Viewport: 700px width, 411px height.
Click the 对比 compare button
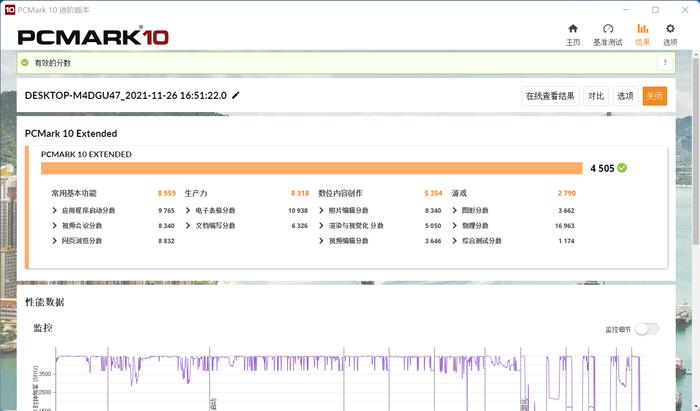click(596, 96)
